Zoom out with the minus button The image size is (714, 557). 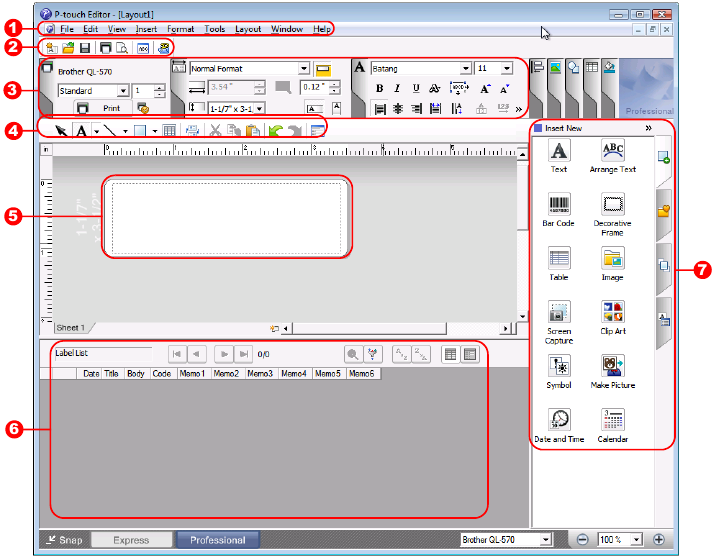pos(582,540)
